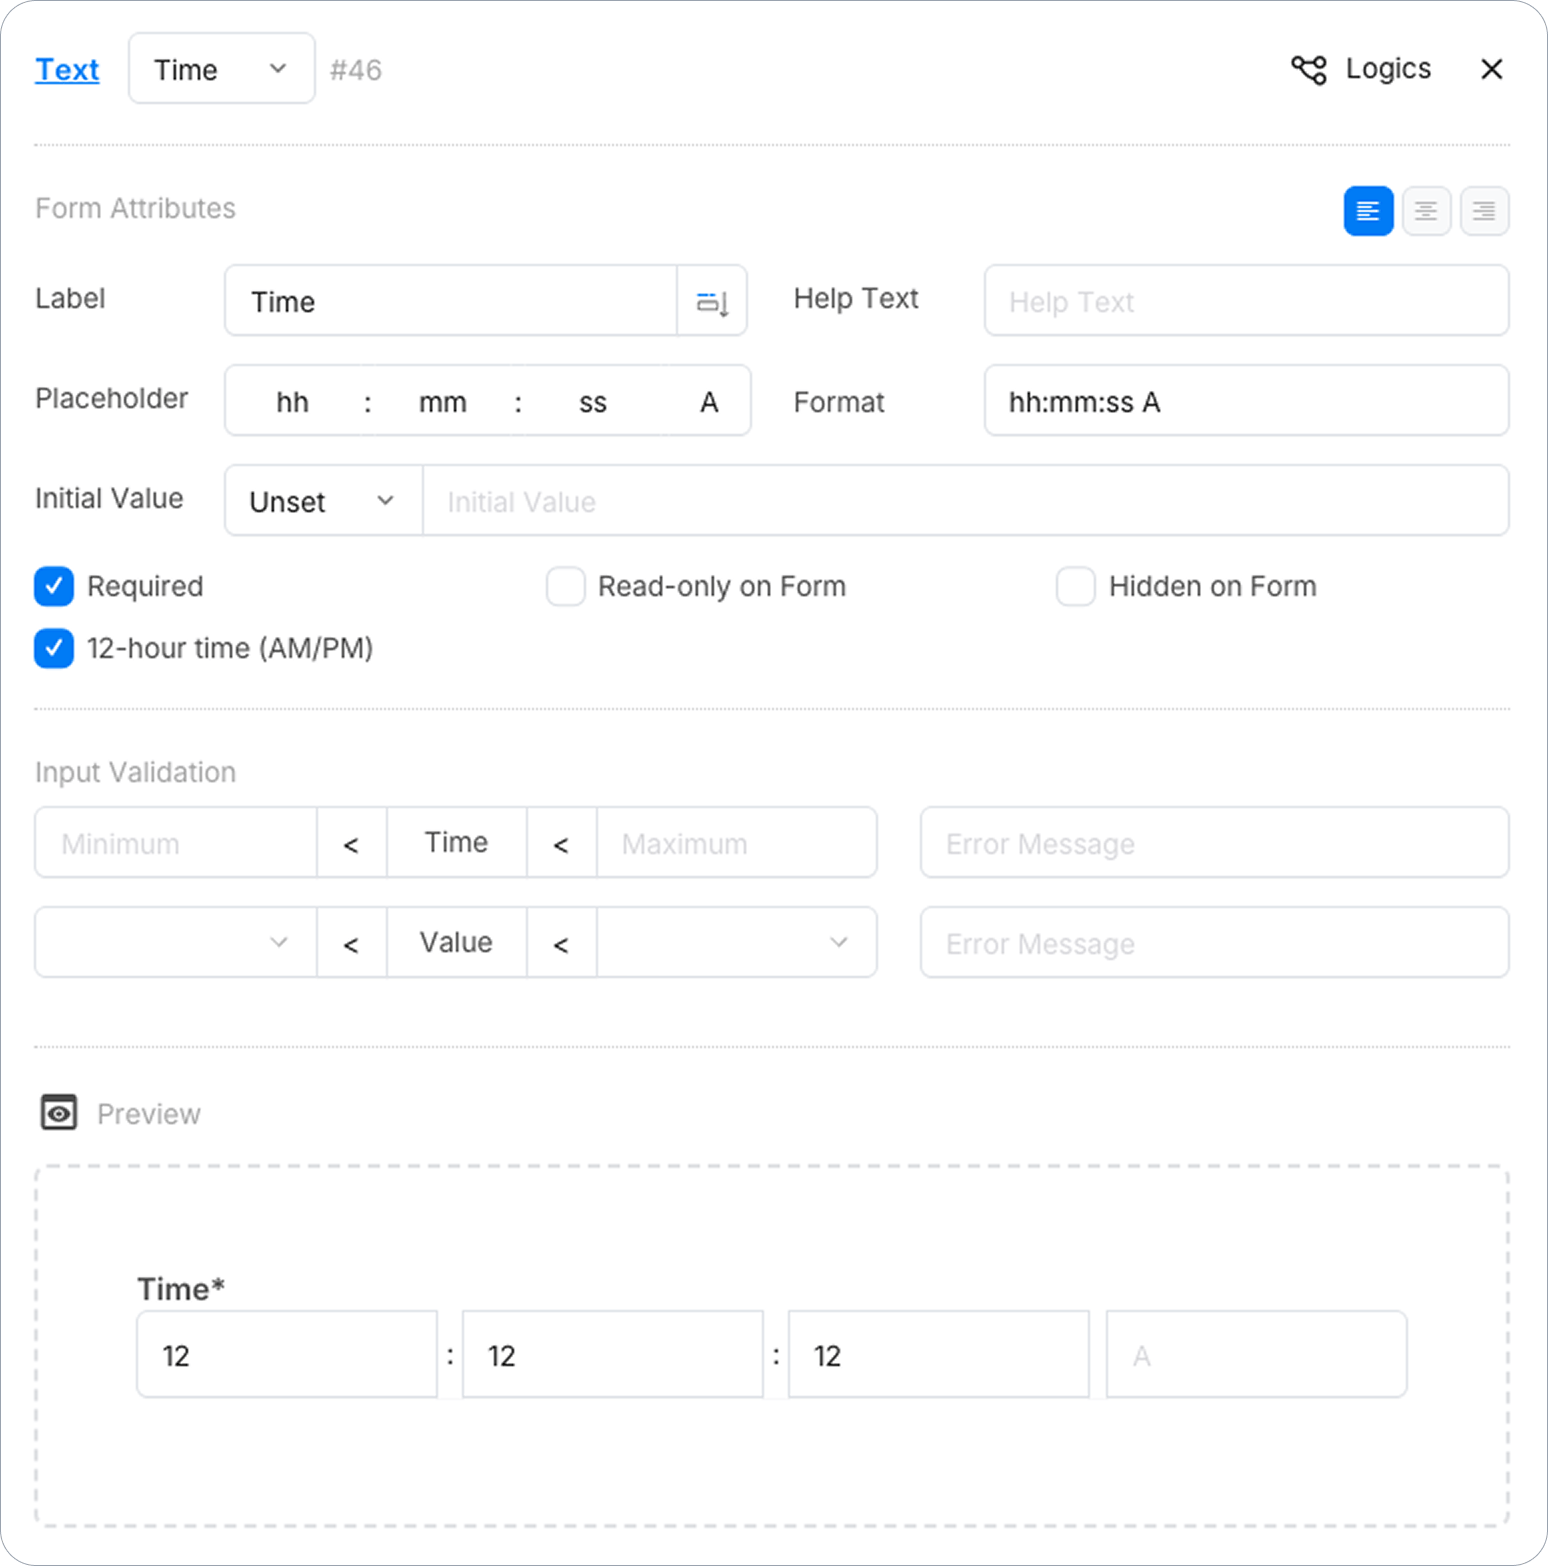
Task: Open the lower-bound value dropdown
Action: pyautogui.click(x=176, y=943)
